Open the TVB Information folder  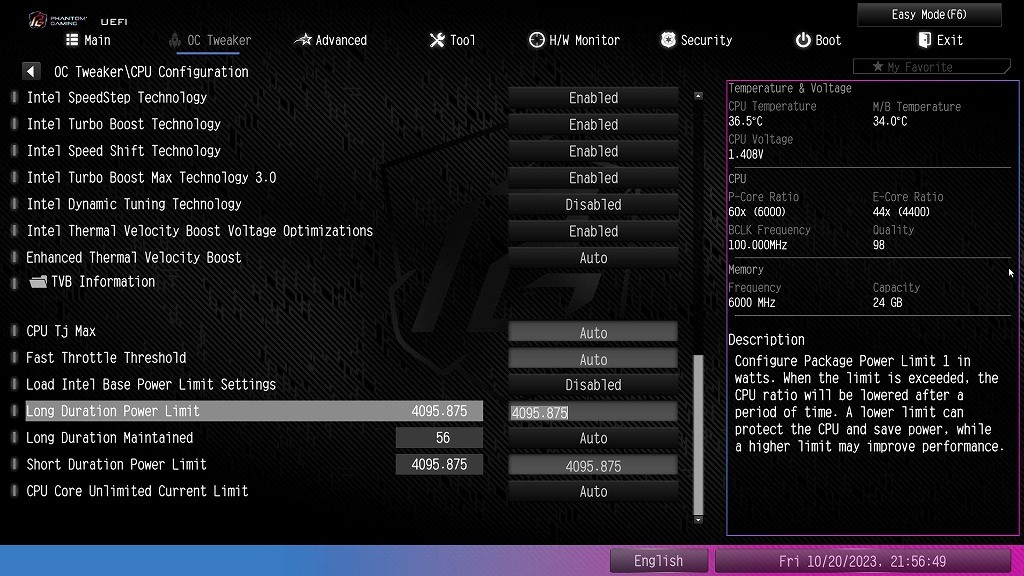click(x=92, y=282)
